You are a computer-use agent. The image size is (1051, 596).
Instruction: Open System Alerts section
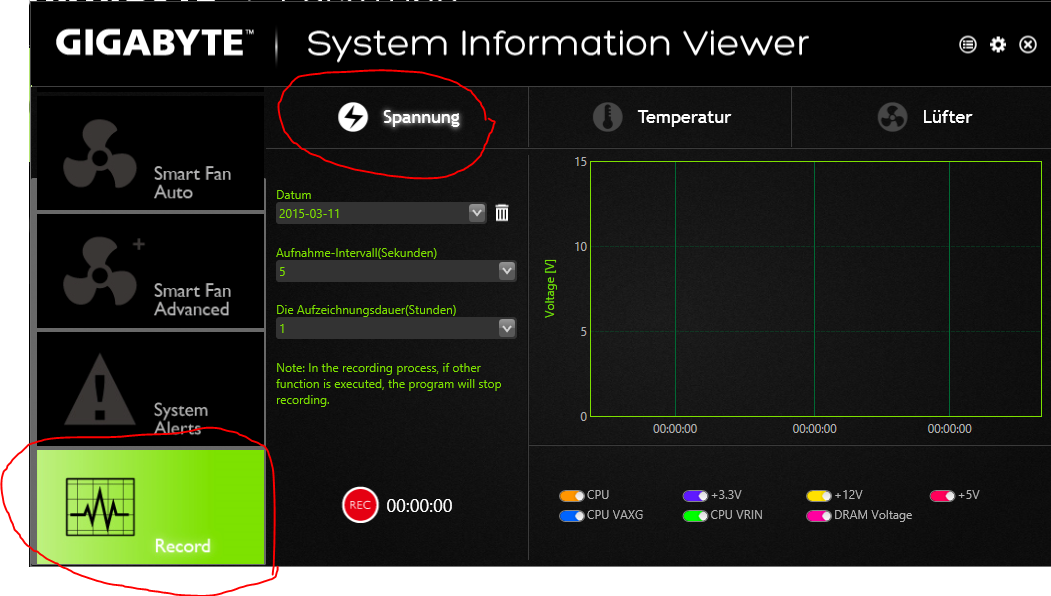coord(151,389)
